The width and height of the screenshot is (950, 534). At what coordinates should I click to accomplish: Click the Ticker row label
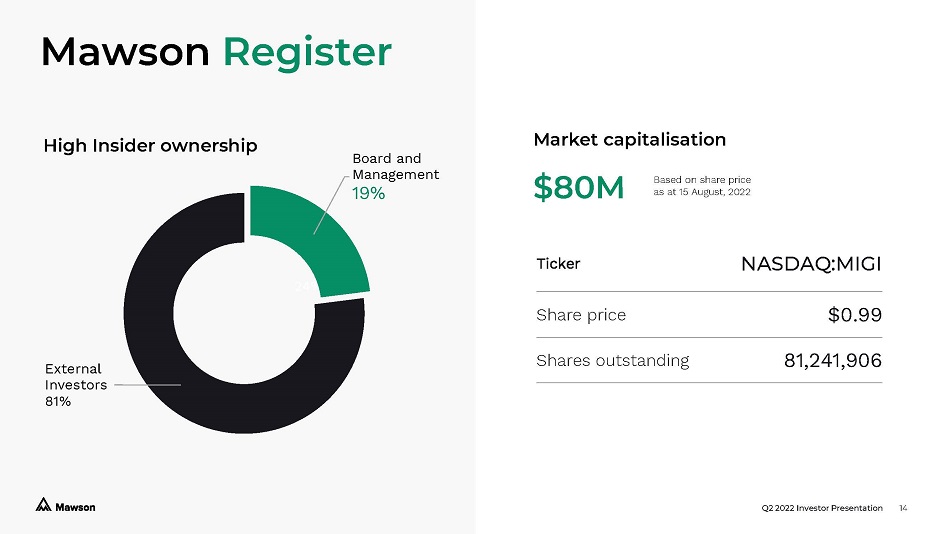[x=558, y=264]
